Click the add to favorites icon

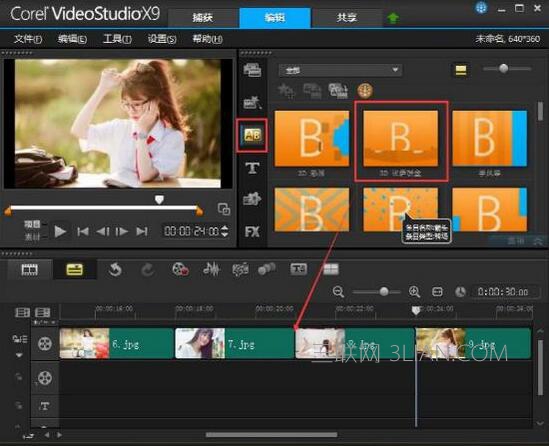click(x=286, y=91)
